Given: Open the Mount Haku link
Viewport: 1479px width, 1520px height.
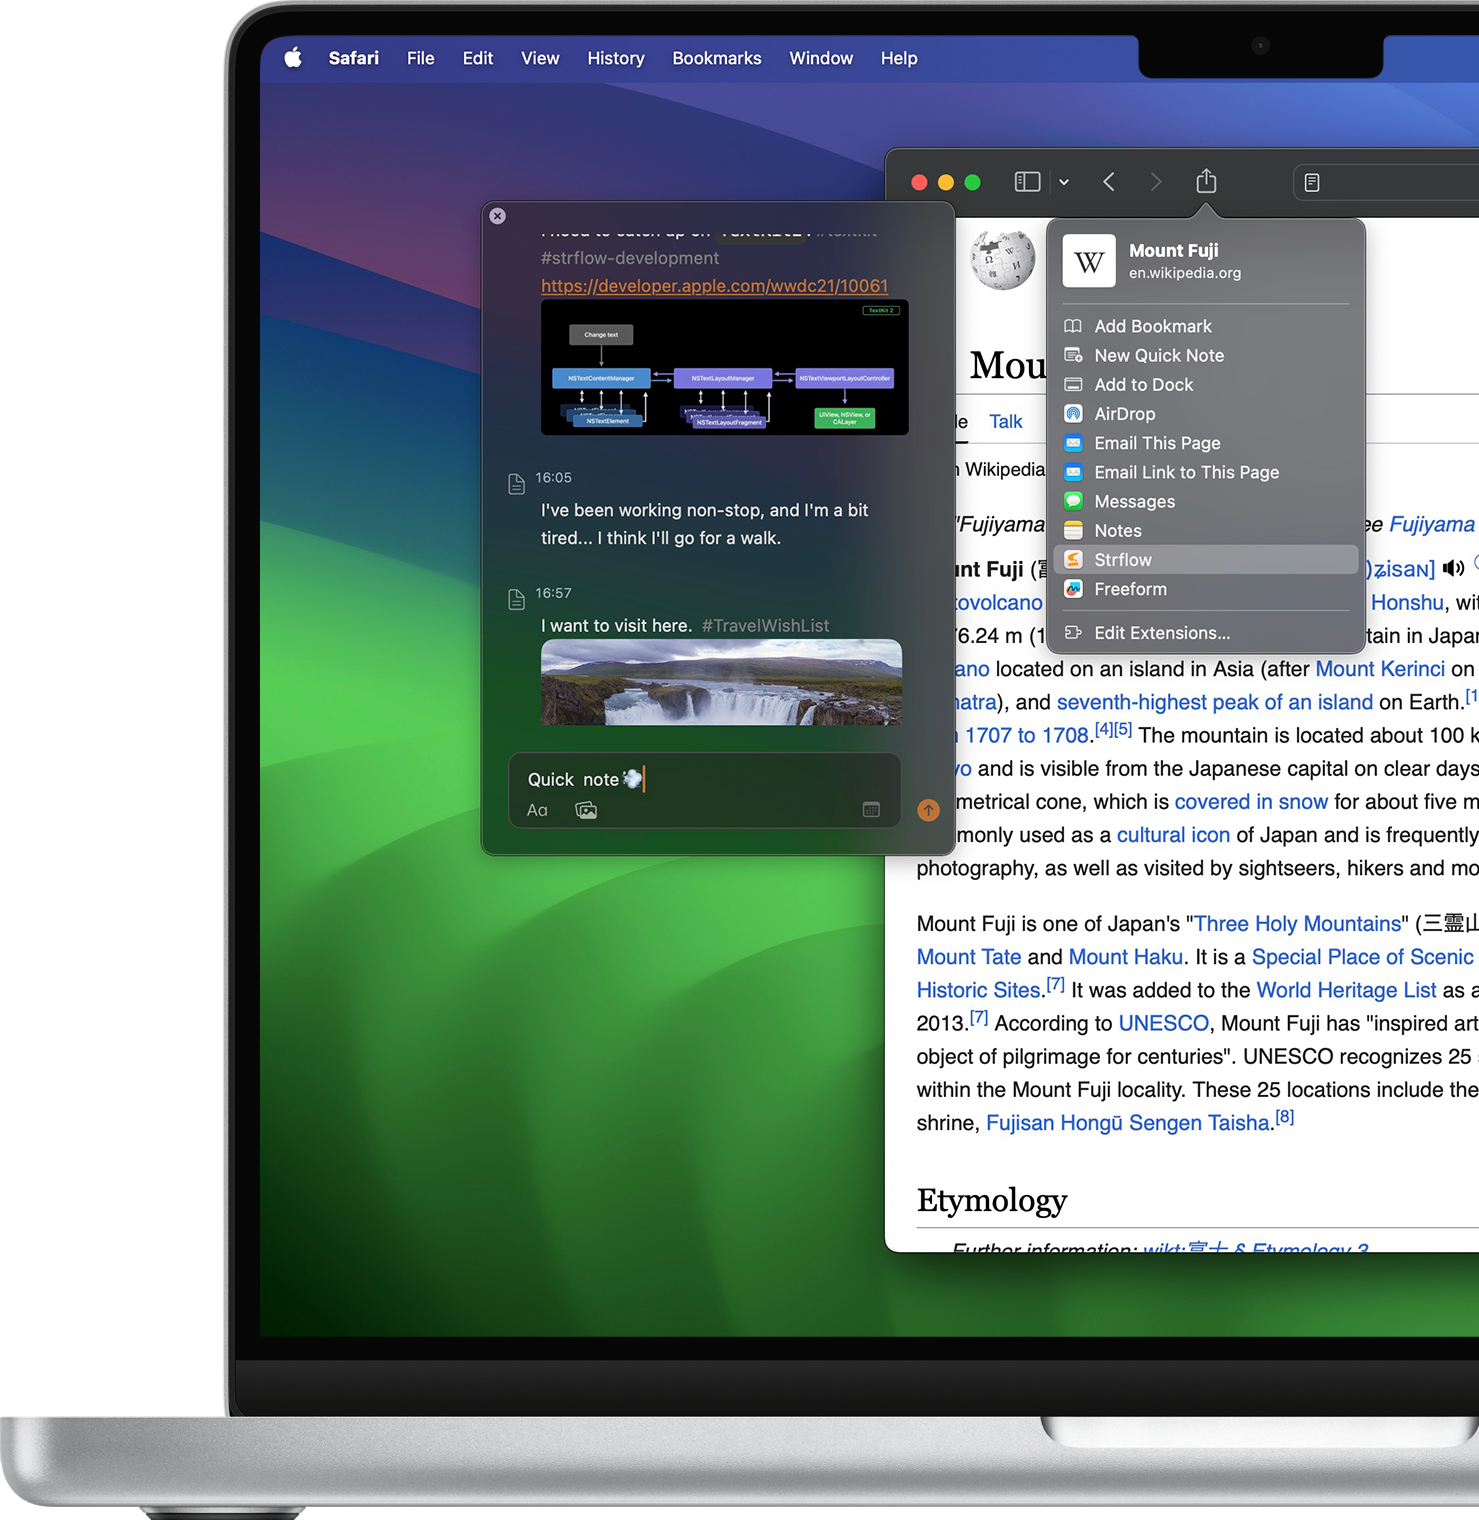Looking at the screenshot, I should pyautogui.click(x=1126, y=957).
